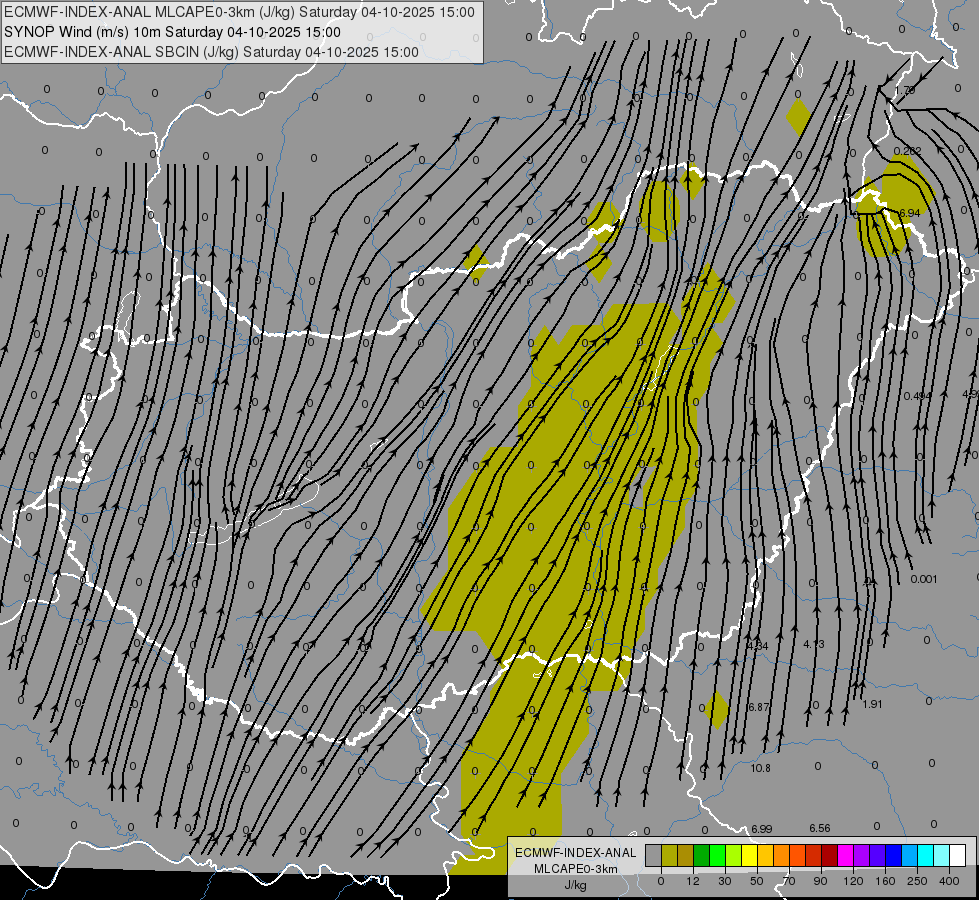The width and height of the screenshot is (979, 900).
Task: Click the bright green legend swatch
Action: (717, 855)
